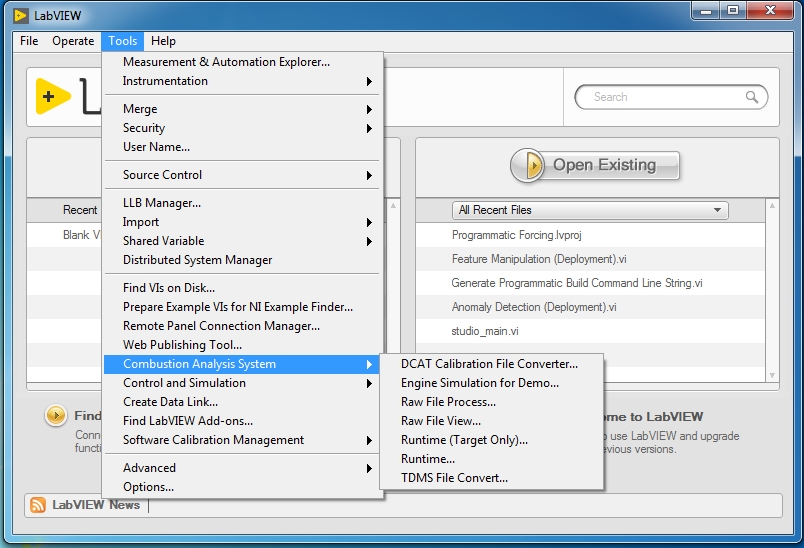804x548 pixels.
Task: Open studio_main.vi recent file
Action: pos(590,331)
